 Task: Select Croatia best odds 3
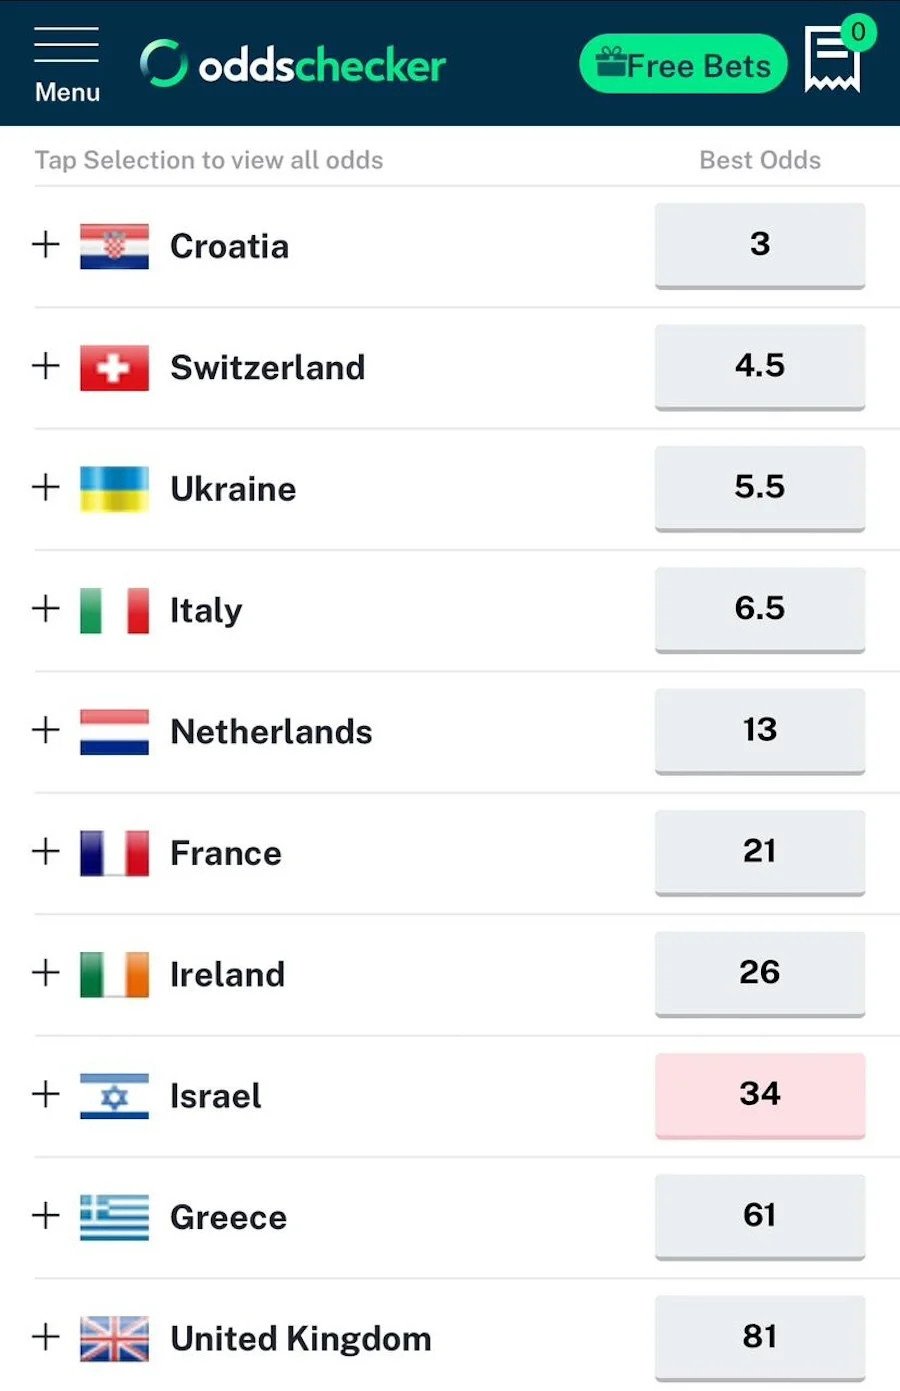759,245
